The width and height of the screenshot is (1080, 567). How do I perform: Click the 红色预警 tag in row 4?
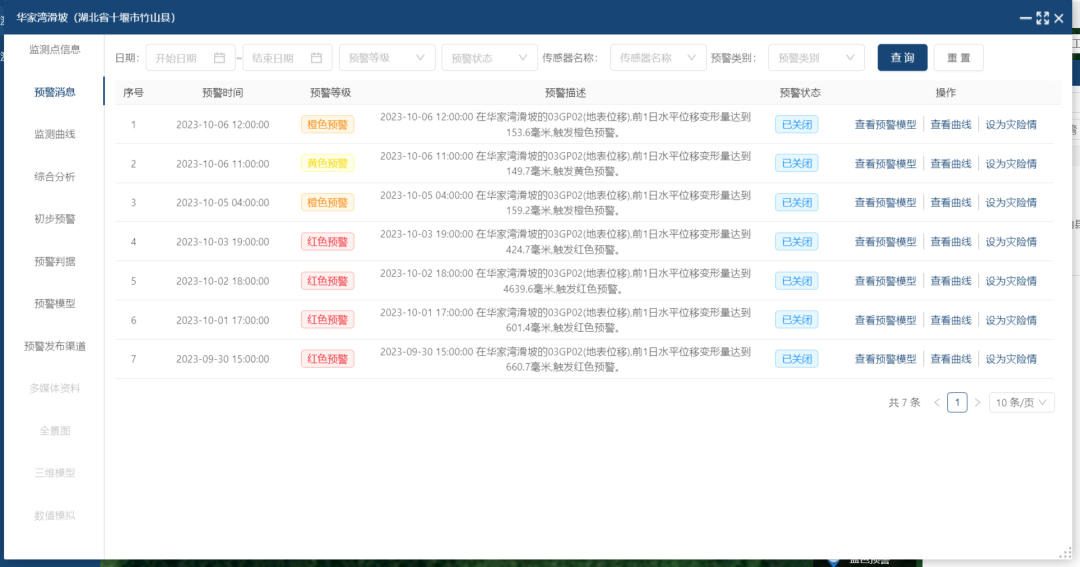328,242
